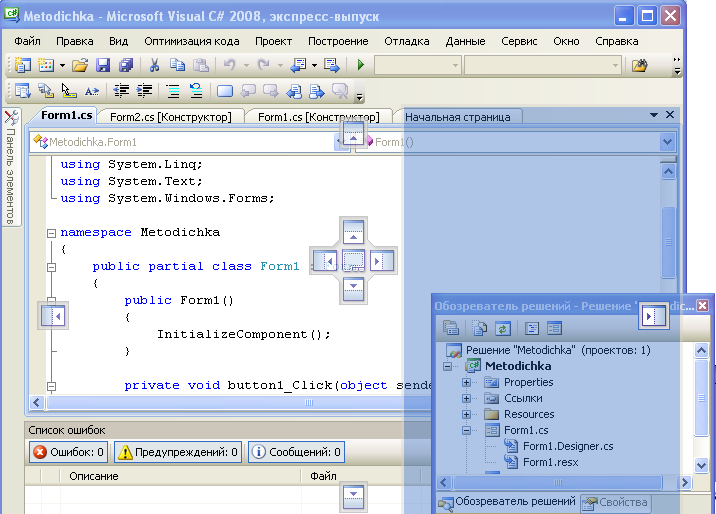716x514 pixels.
Task: Click the New Project toolbar icon
Action: pyautogui.click(x=22, y=65)
